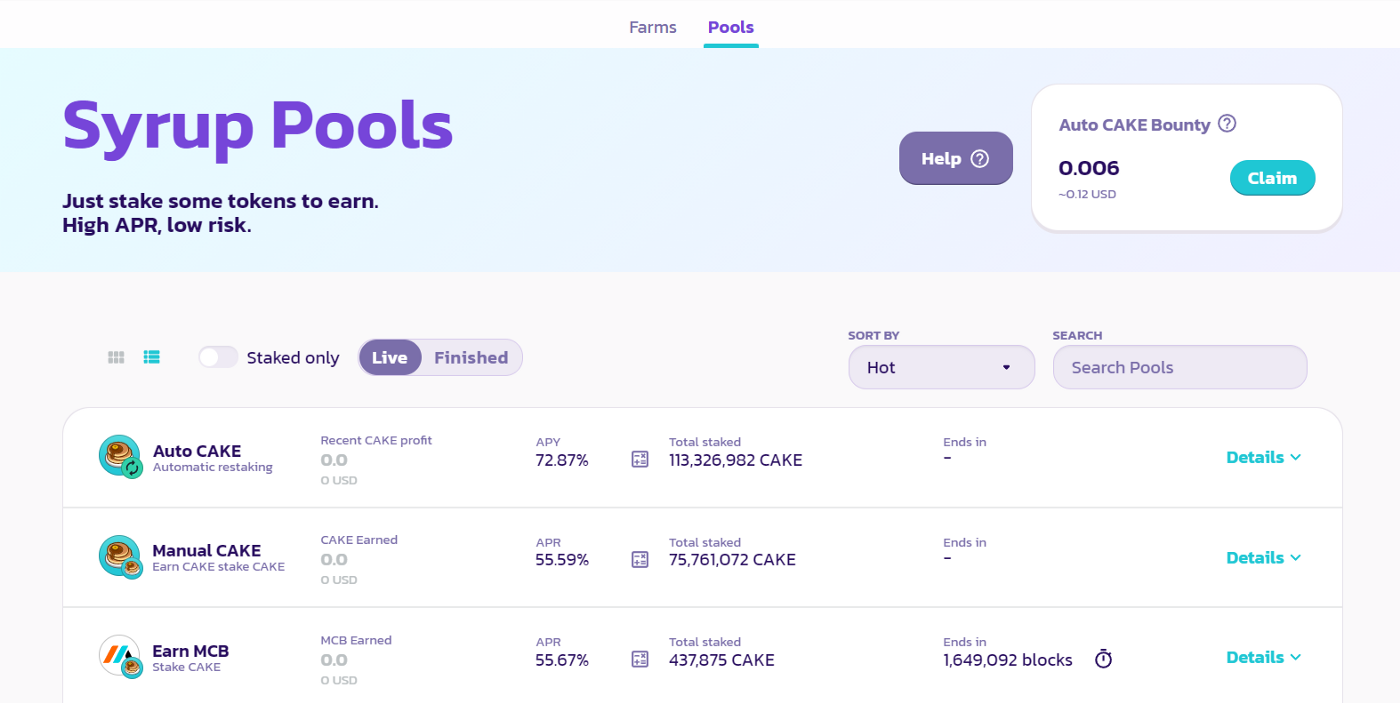1400x703 pixels.
Task: Click the Manual CAKE pool name
Action: click(x=206, y=550)
